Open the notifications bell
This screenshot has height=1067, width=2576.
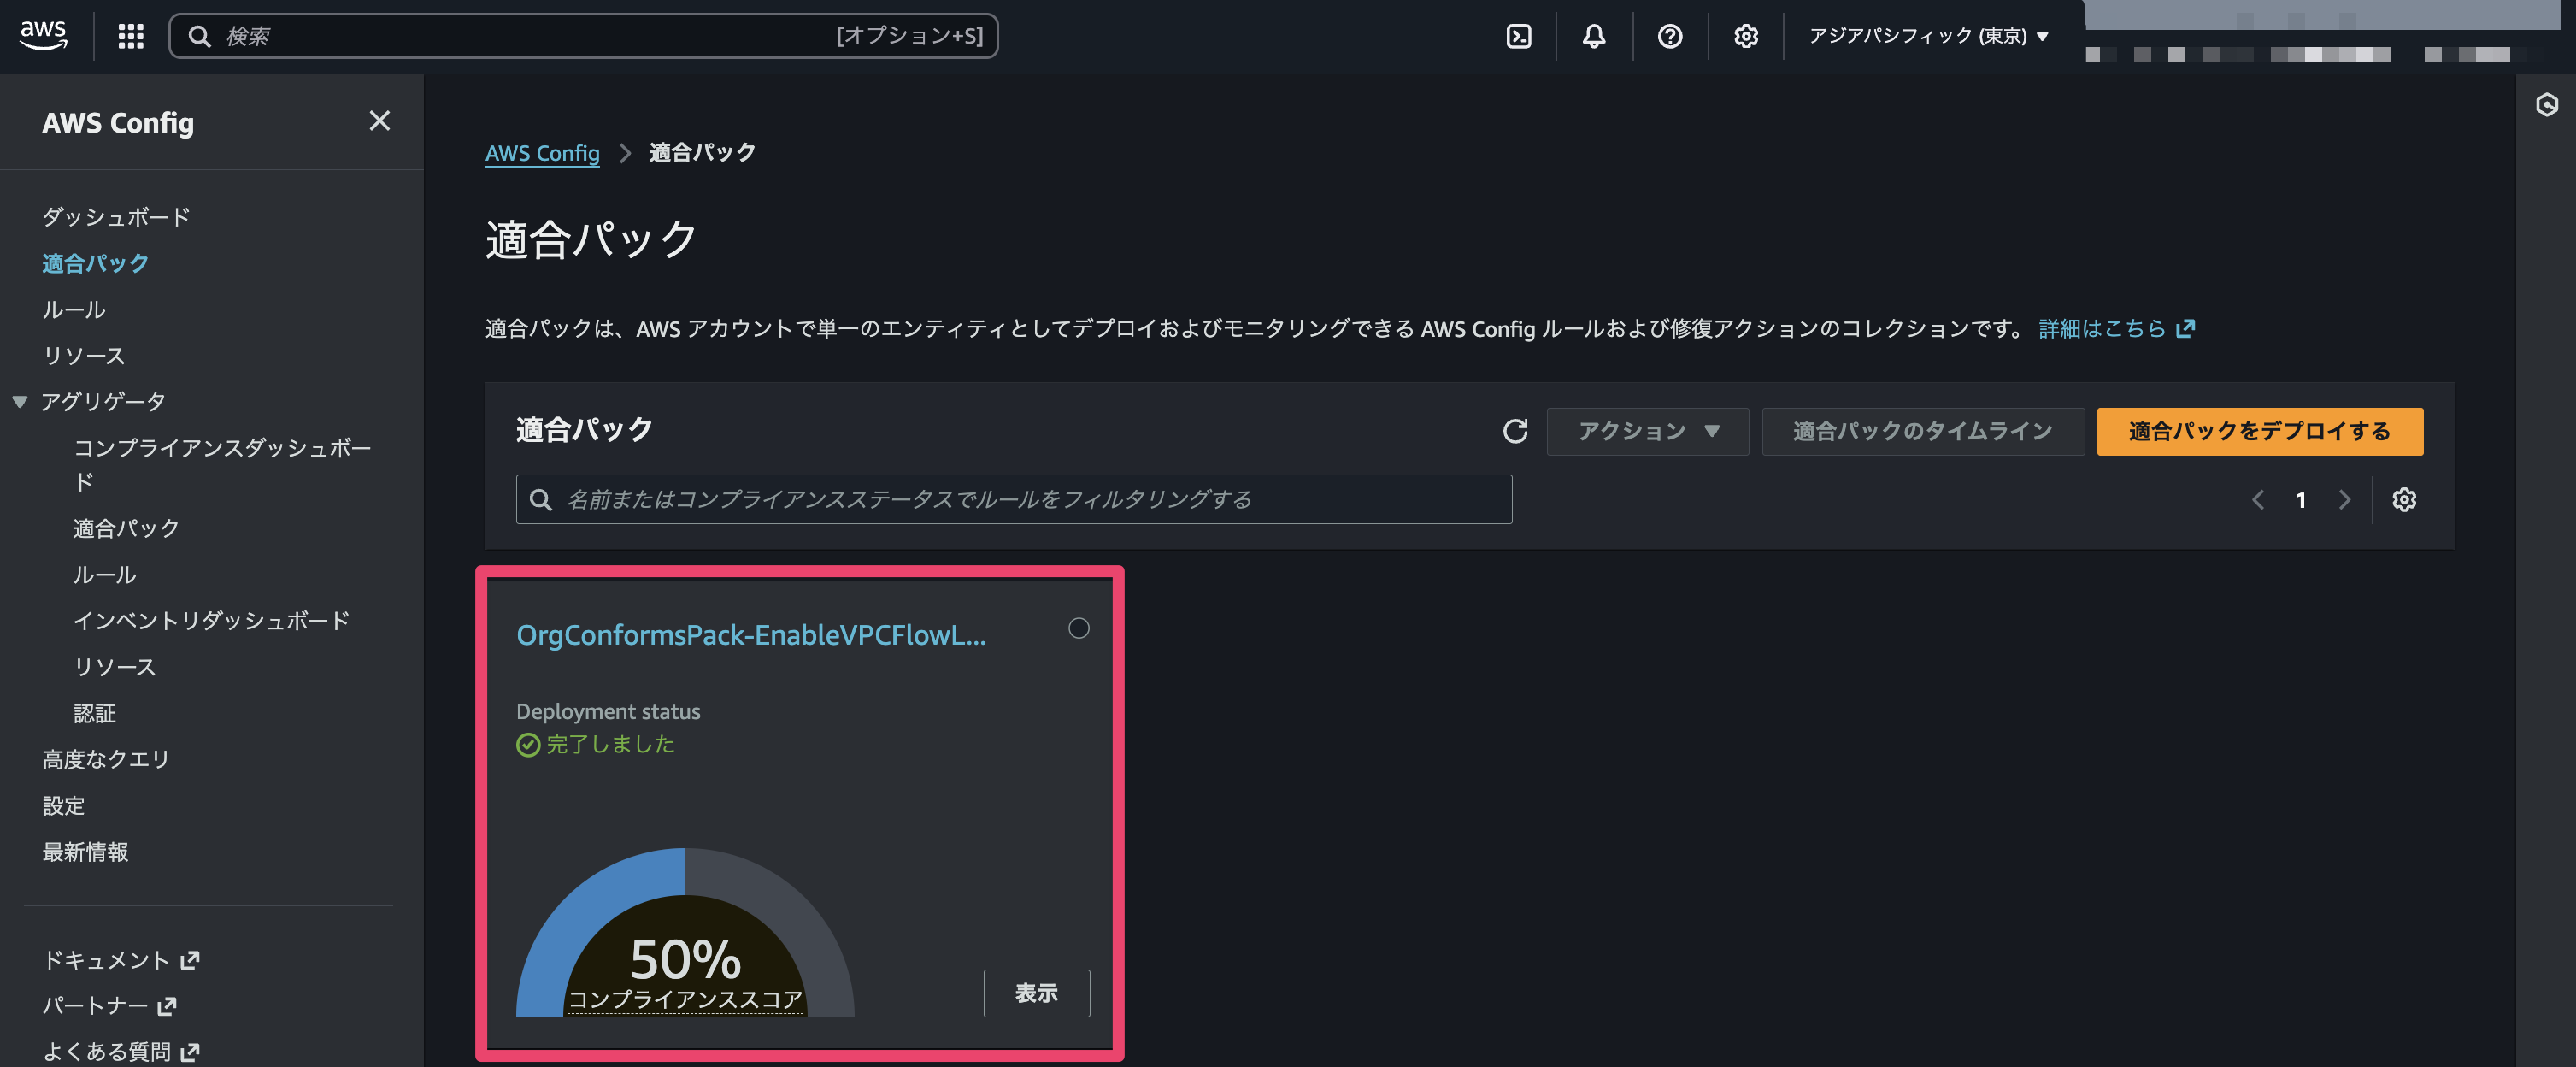click(1594, 36)
